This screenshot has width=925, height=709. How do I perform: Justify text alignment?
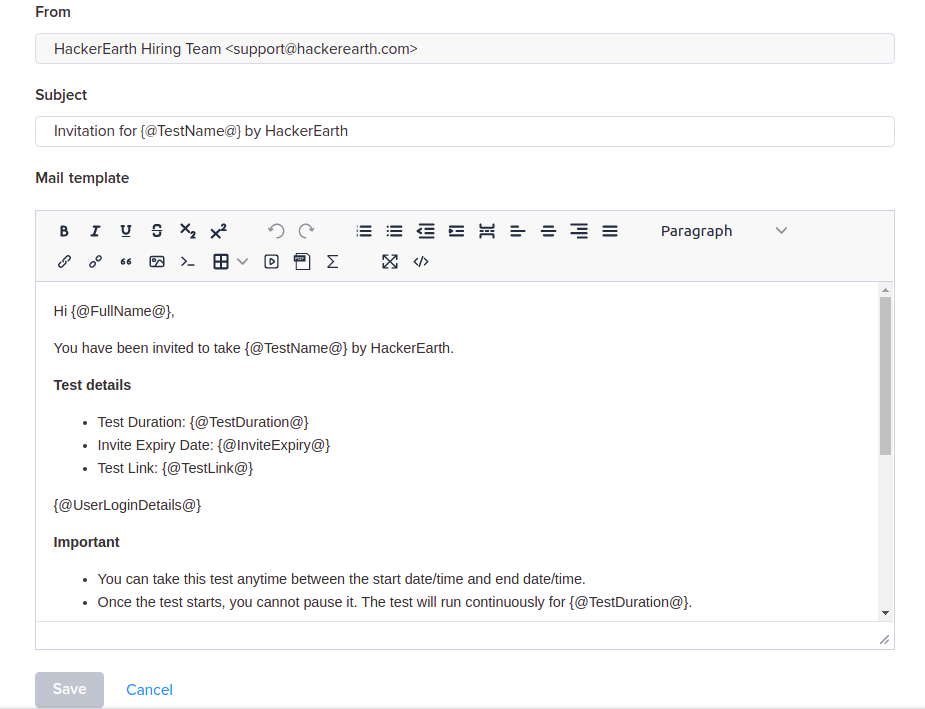[609, 231]
